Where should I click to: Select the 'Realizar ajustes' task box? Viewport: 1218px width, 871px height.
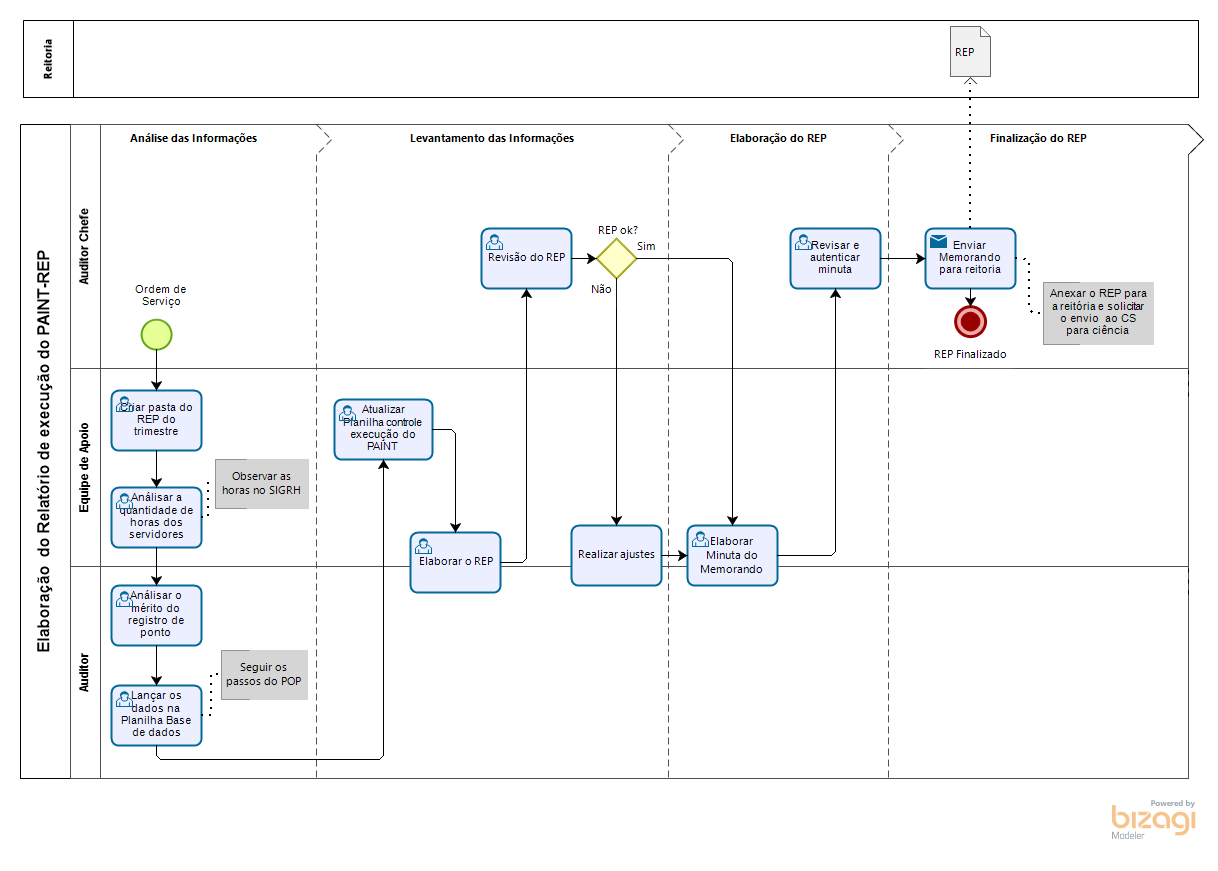click(x=616, y=555)
